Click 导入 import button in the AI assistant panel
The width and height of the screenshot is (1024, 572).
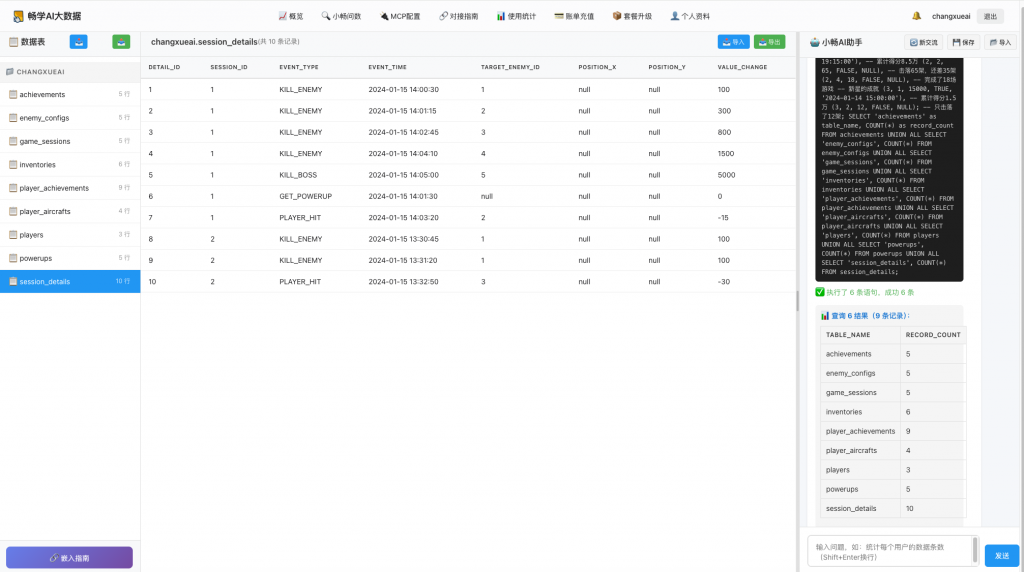tap(999, 42)
